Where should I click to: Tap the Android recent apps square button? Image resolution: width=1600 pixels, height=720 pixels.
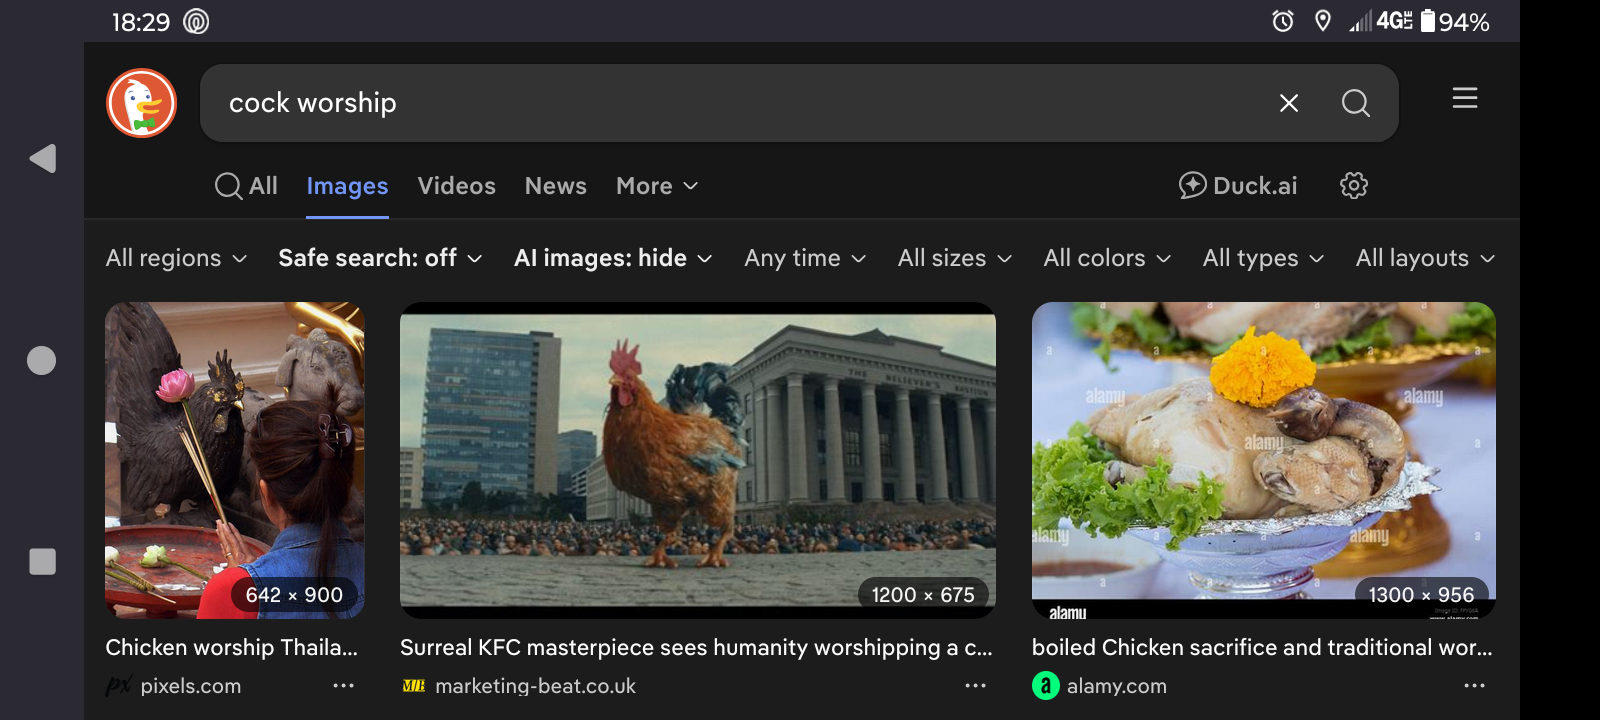click(x=42, y=562)
